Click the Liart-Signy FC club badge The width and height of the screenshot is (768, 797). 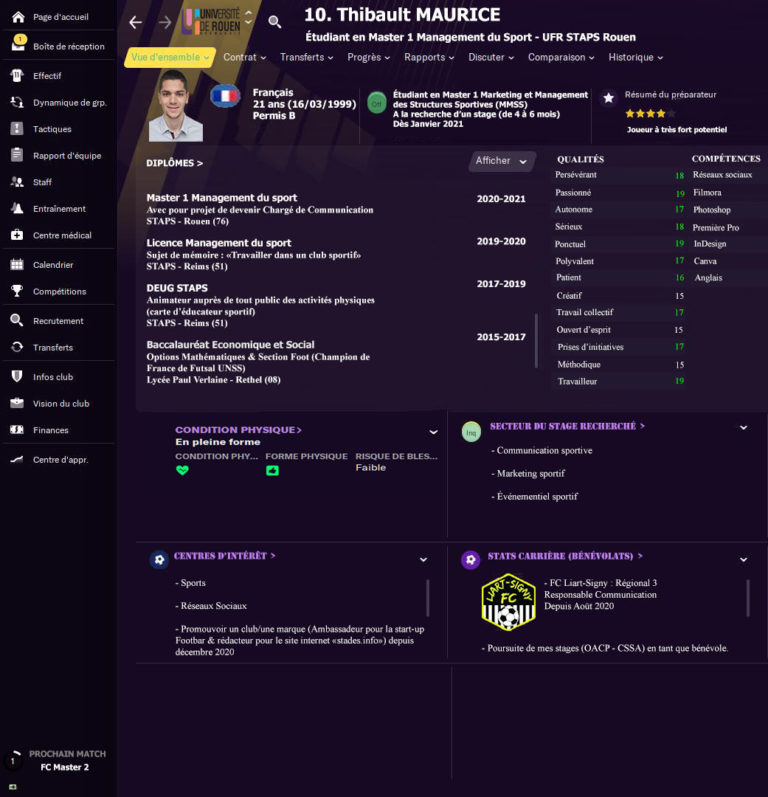tap(508, 602)
